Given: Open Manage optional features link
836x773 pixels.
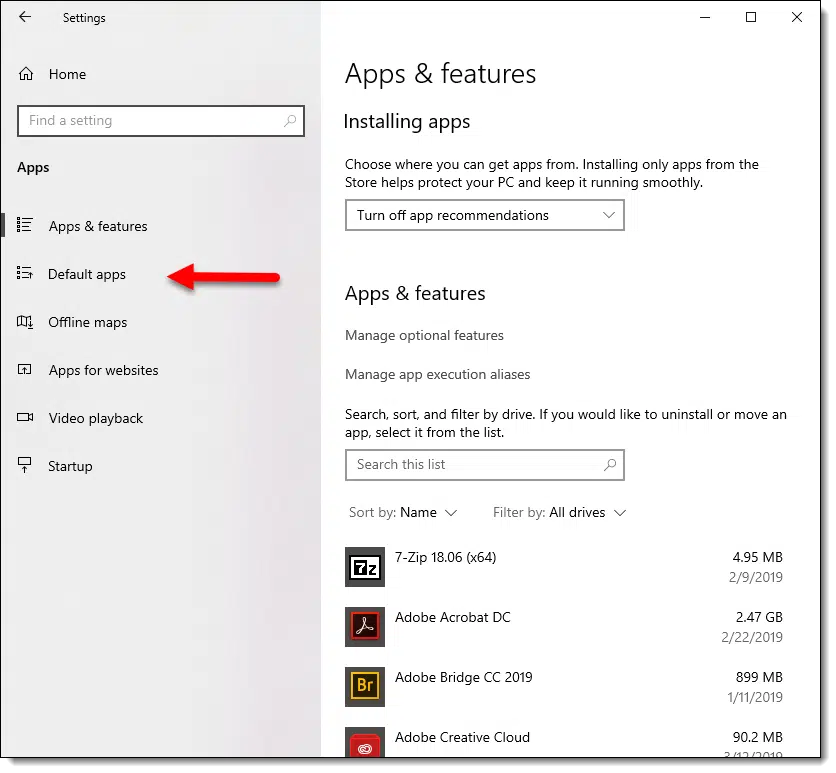Looking at the screenshot, I should (424, 335).
